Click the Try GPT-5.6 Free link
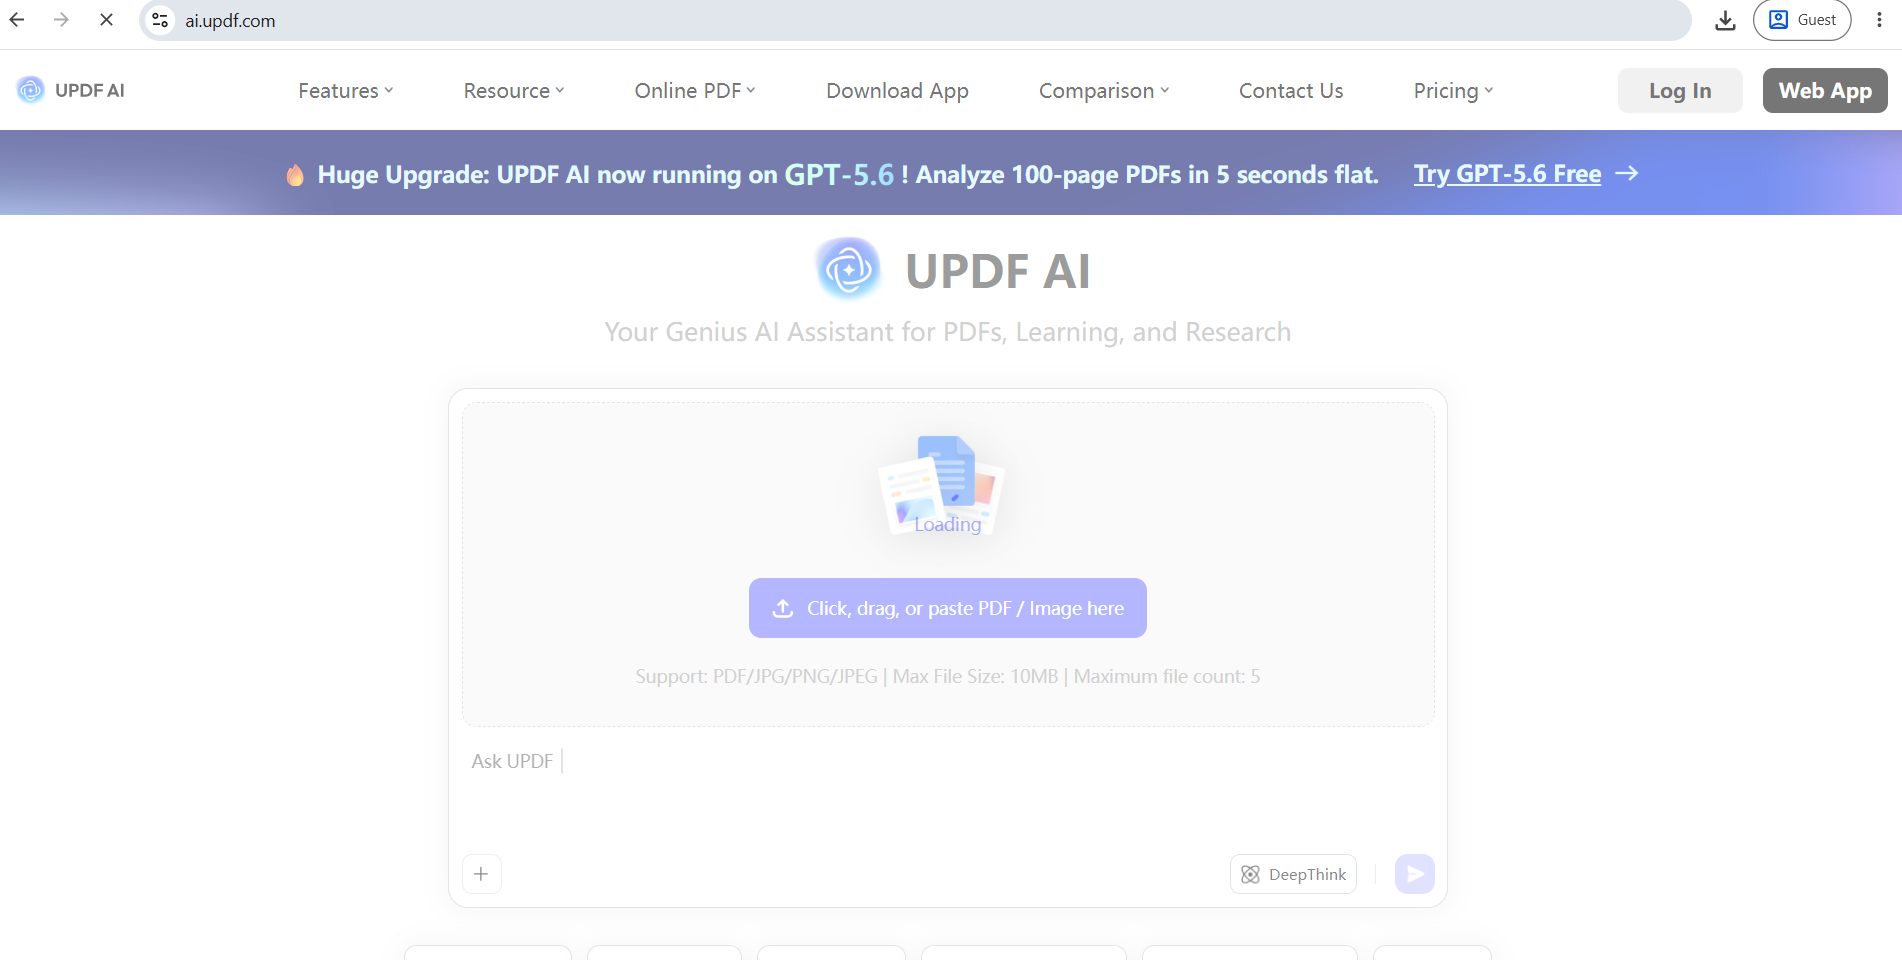Viewport: 1902px width, 960px height. click(x=1507, y=174)
